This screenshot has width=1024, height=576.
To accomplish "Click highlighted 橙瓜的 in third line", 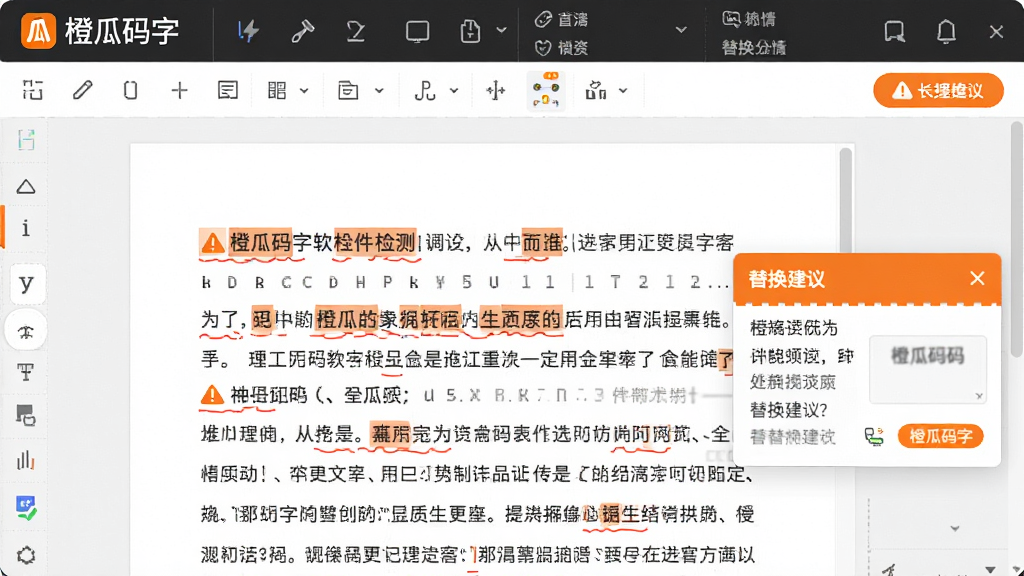I will click(x=347, y=319).
